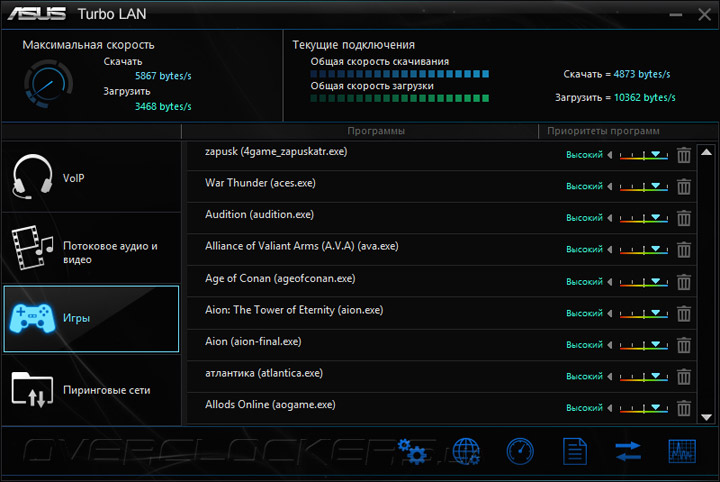Click the 3468 bytes/s upload value

tap(163, 106)
